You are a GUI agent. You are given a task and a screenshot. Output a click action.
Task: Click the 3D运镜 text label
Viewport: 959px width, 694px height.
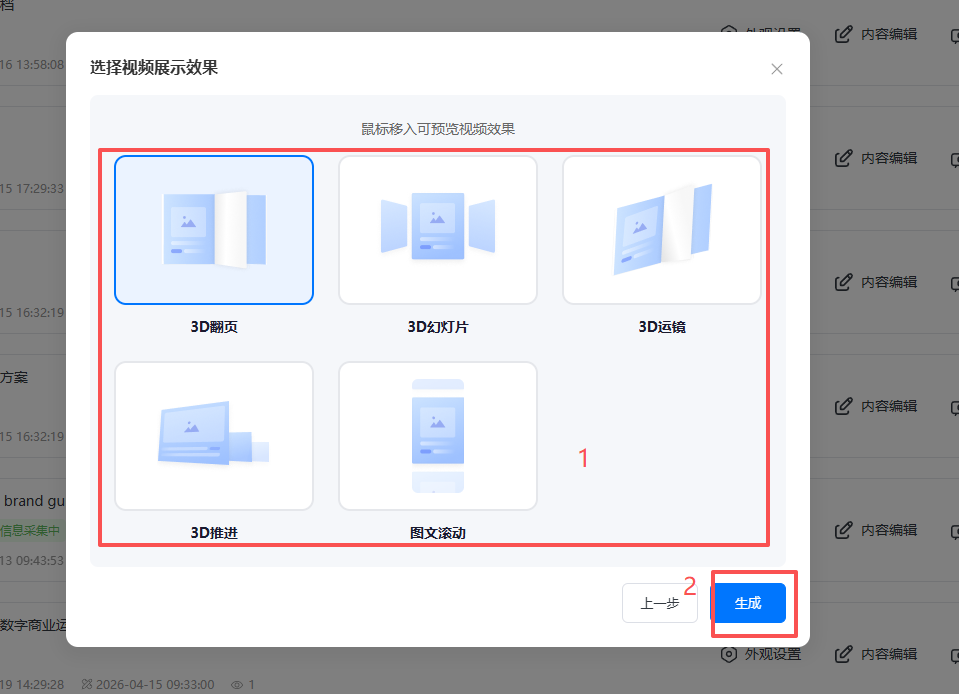click(662, 327)
